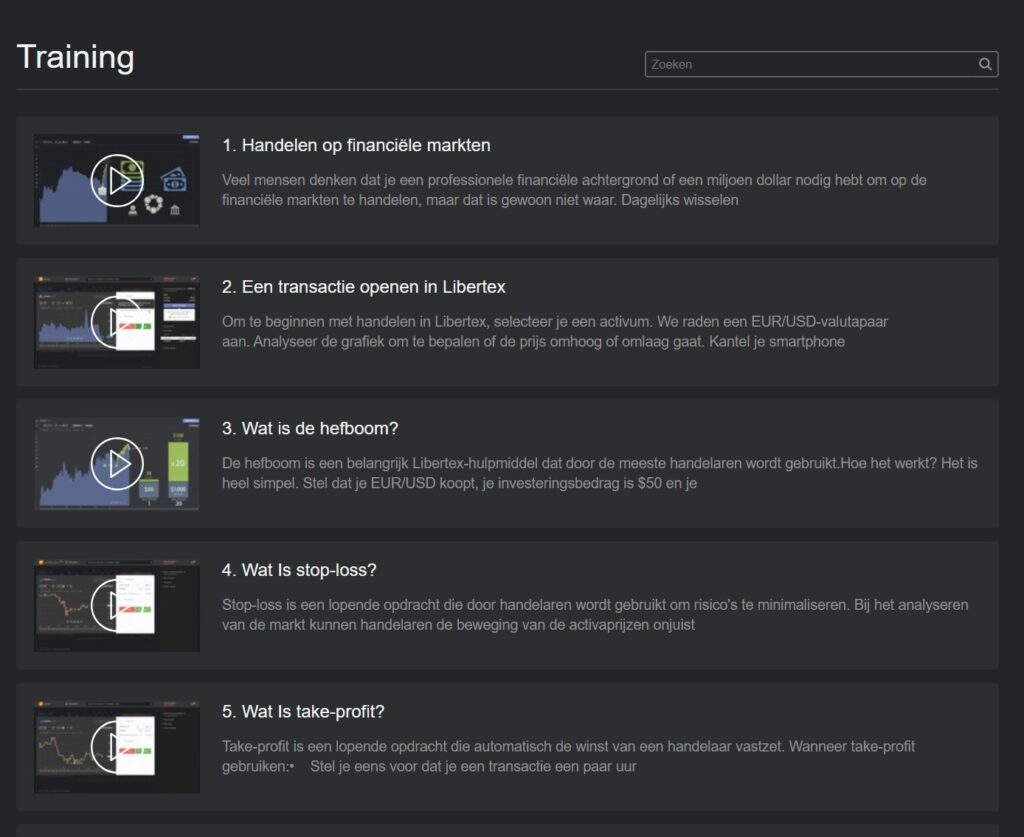Click the description starting 'Om te beginnen met handelen'

pos(554,331)
